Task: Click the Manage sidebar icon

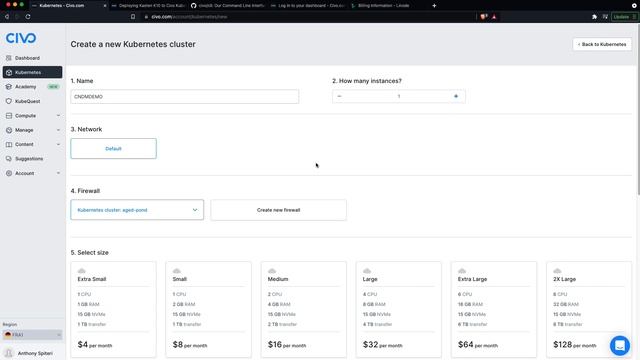Action: 9,130
